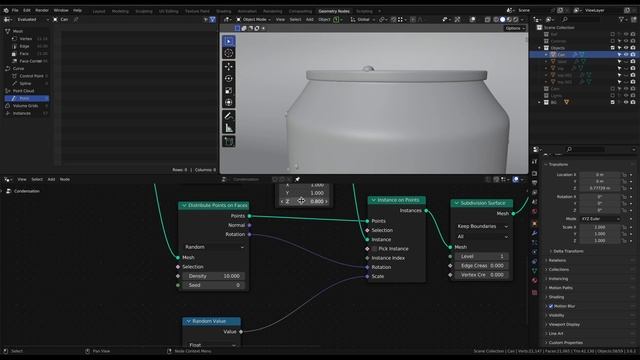Activate the Cursor tool in viewport
Viewport: 640px width, 360px height.
[229, 53]
